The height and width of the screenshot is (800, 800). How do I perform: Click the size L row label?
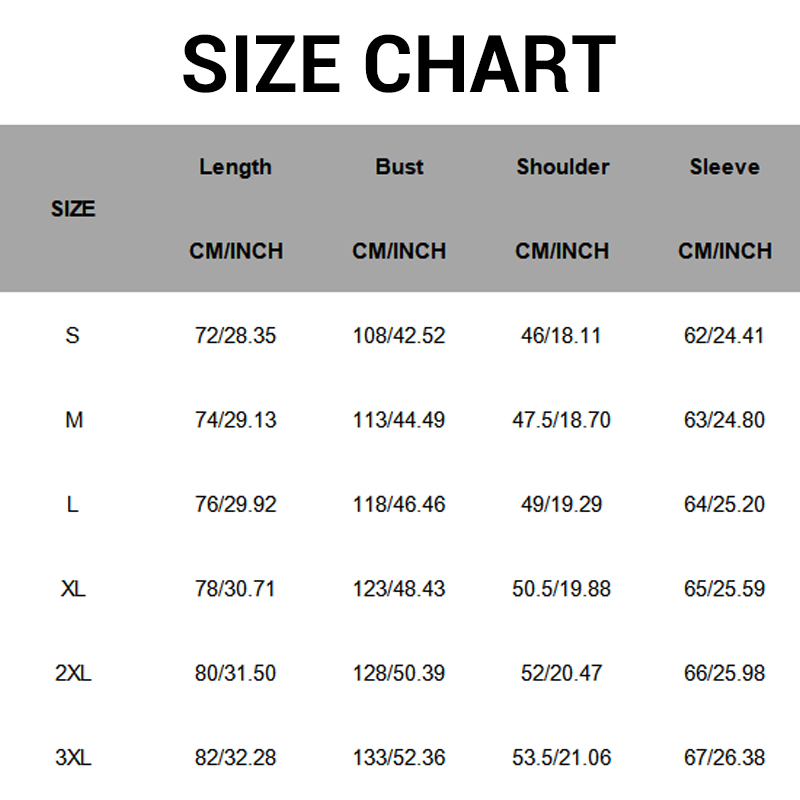click(x=72, y=504)
